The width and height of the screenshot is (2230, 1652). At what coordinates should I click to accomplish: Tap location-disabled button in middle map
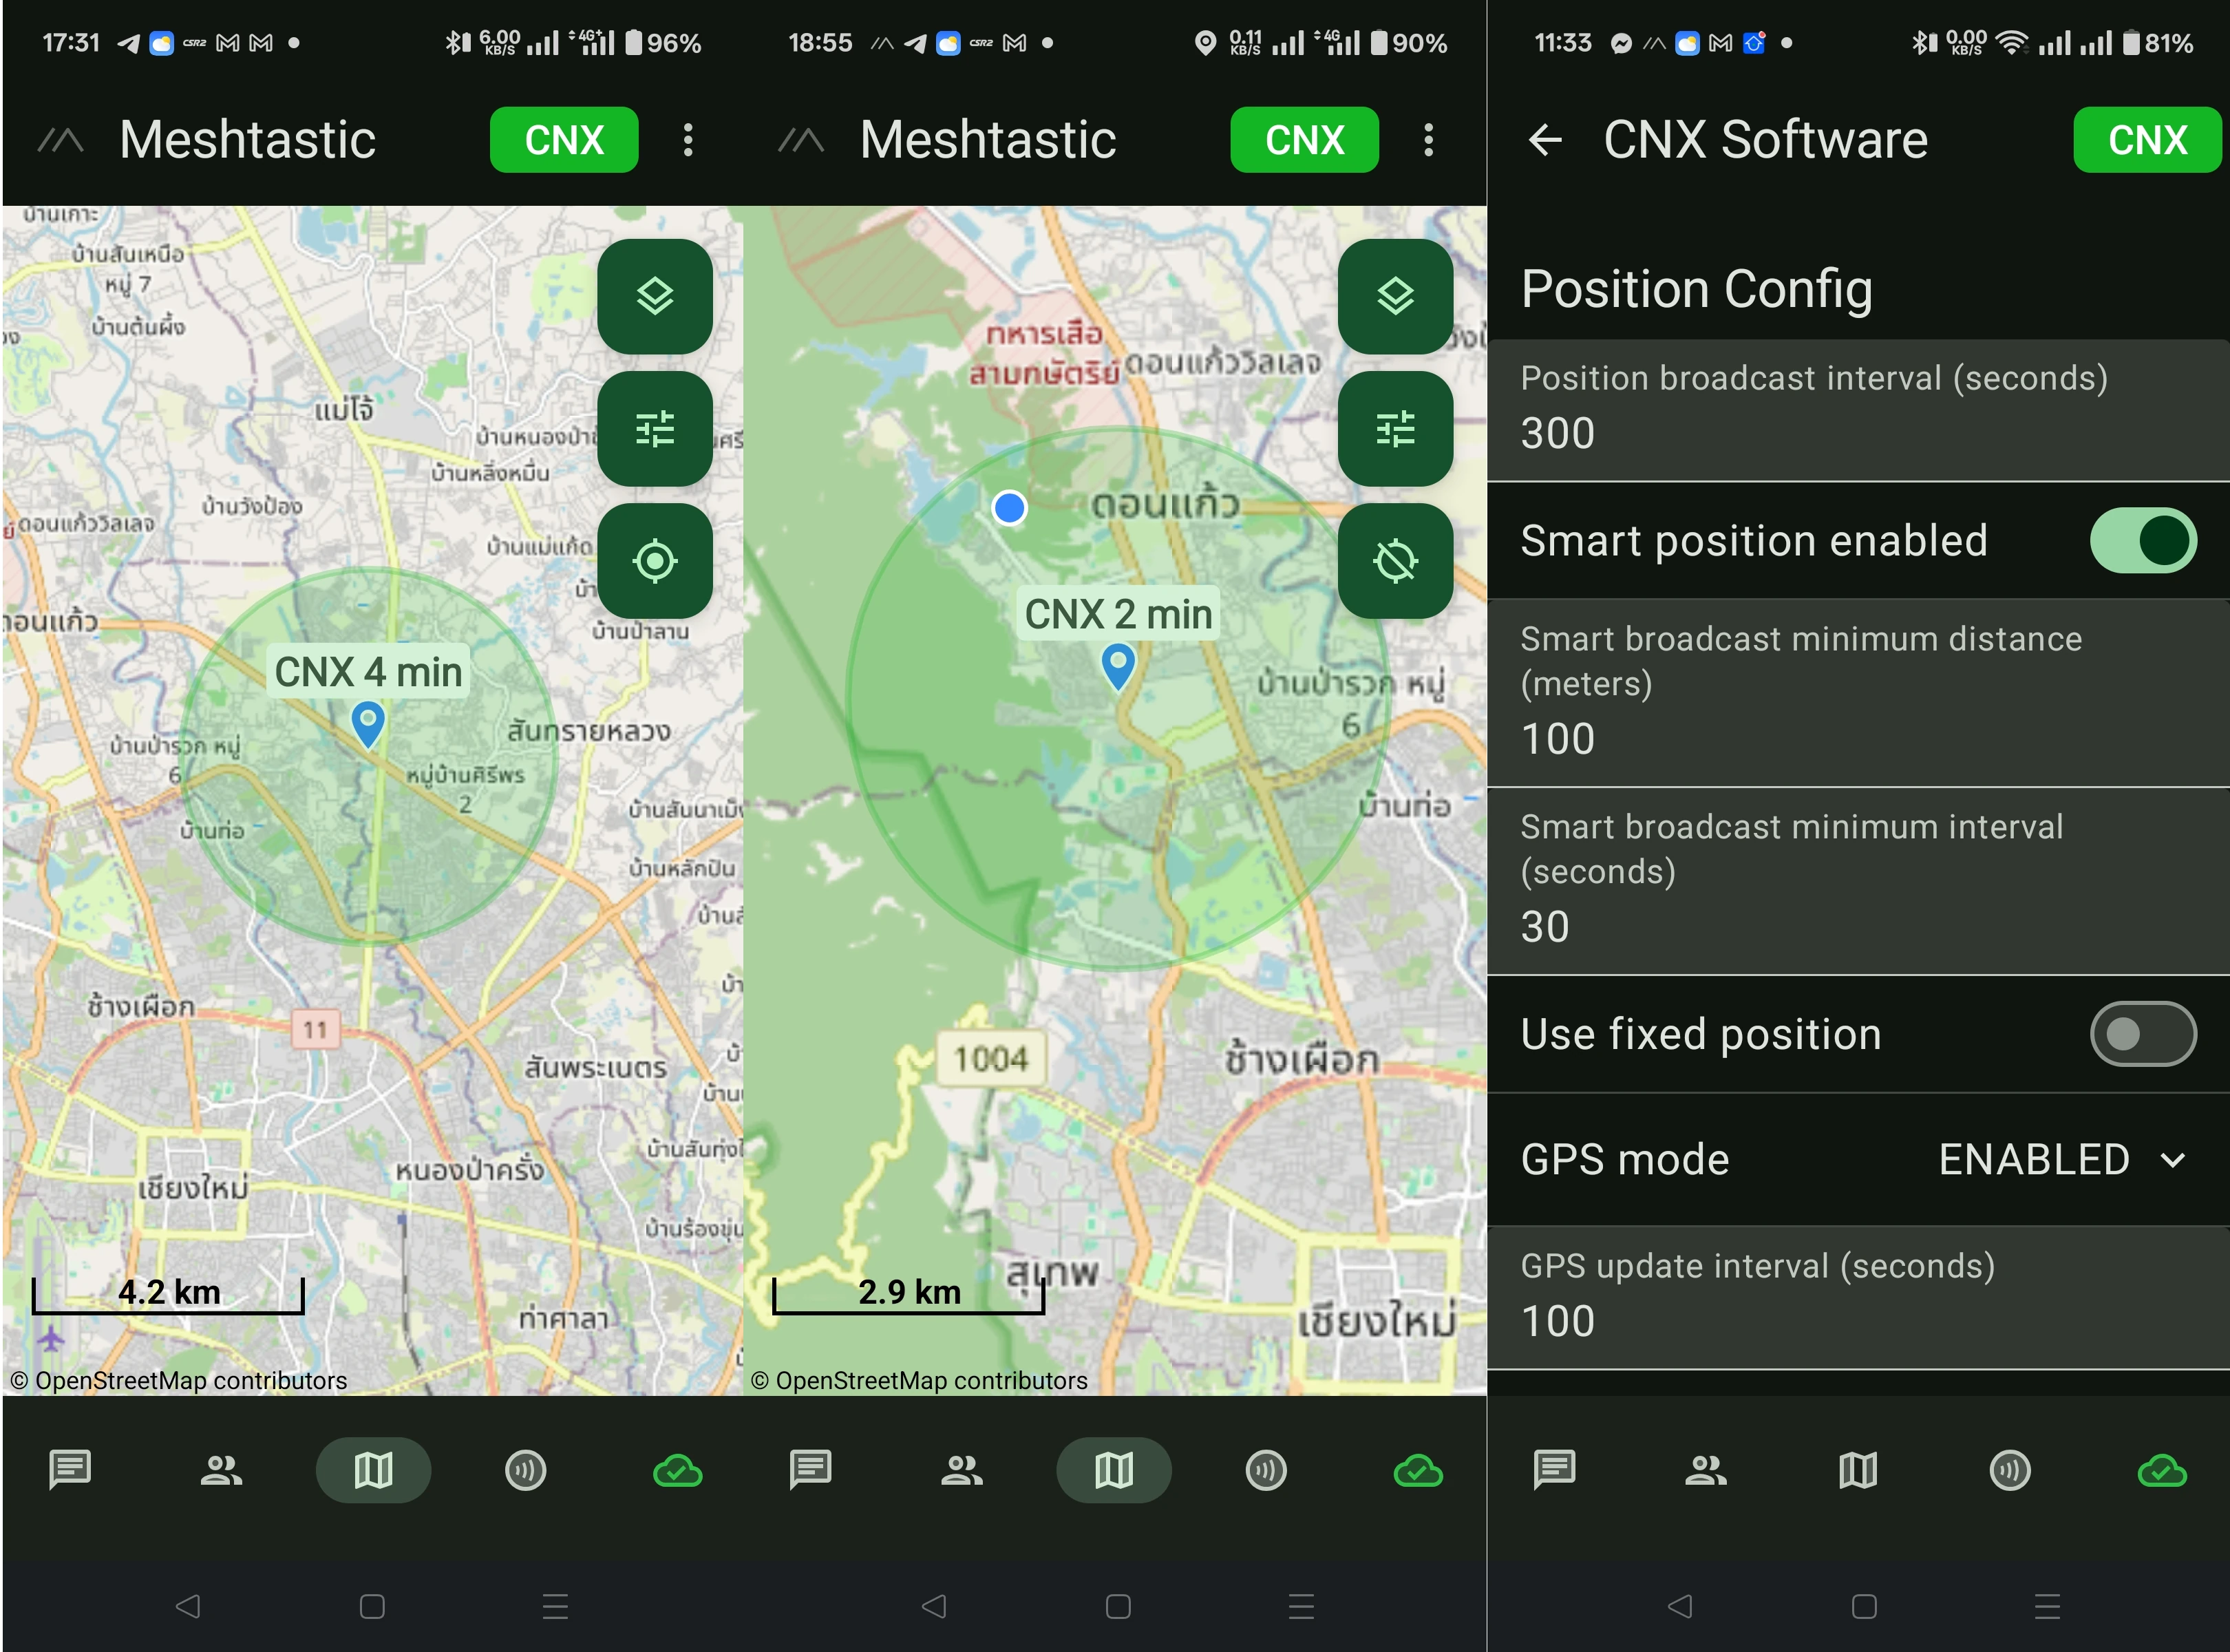pos(1395,561)
